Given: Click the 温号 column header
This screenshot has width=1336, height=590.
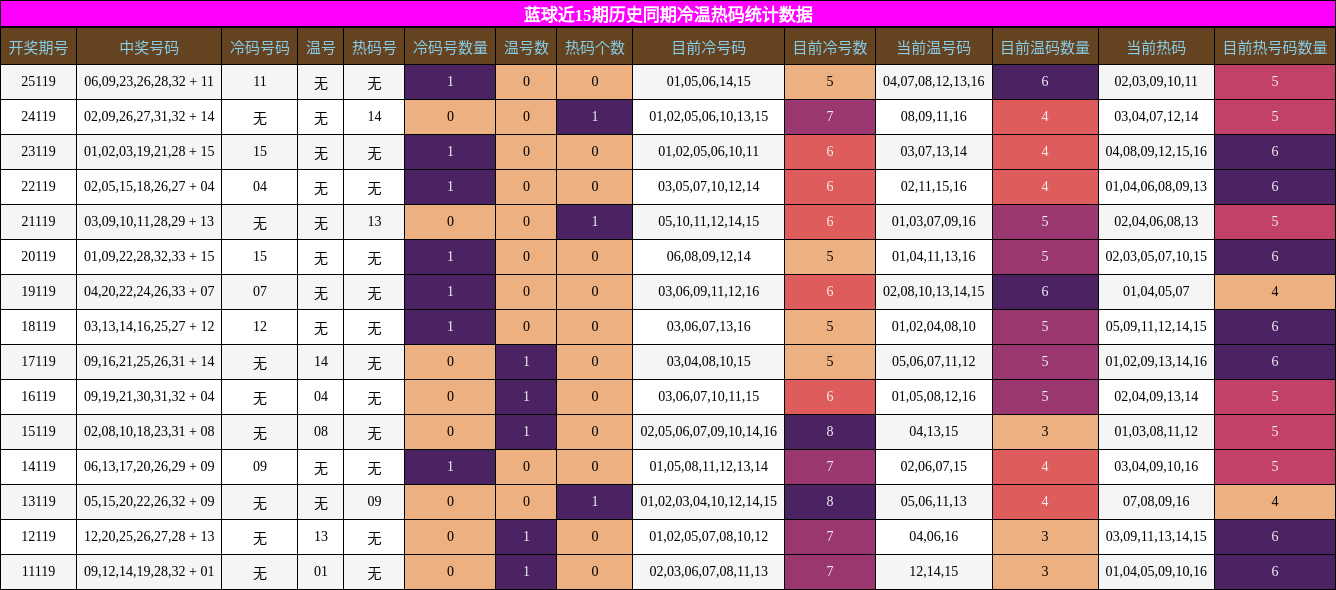Looking at the screenshot, I should click(321, 47).
